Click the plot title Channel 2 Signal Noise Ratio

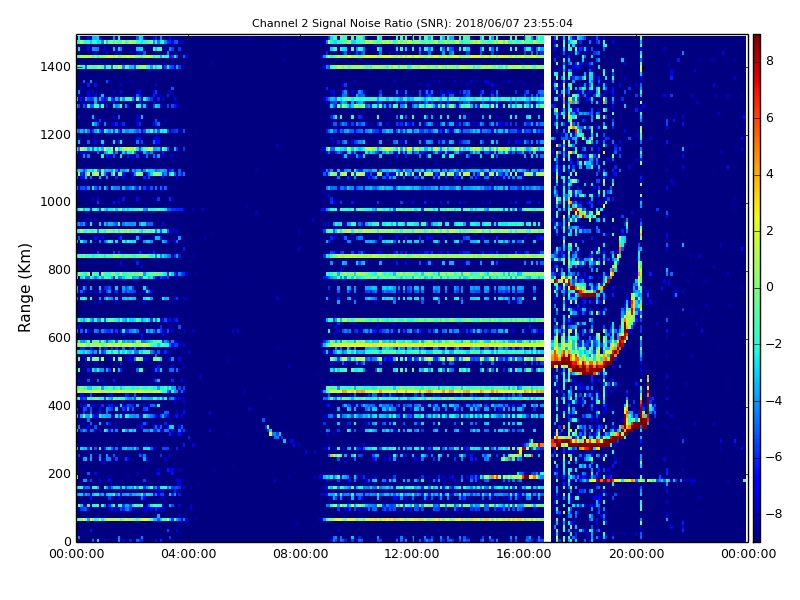[412, 23]
